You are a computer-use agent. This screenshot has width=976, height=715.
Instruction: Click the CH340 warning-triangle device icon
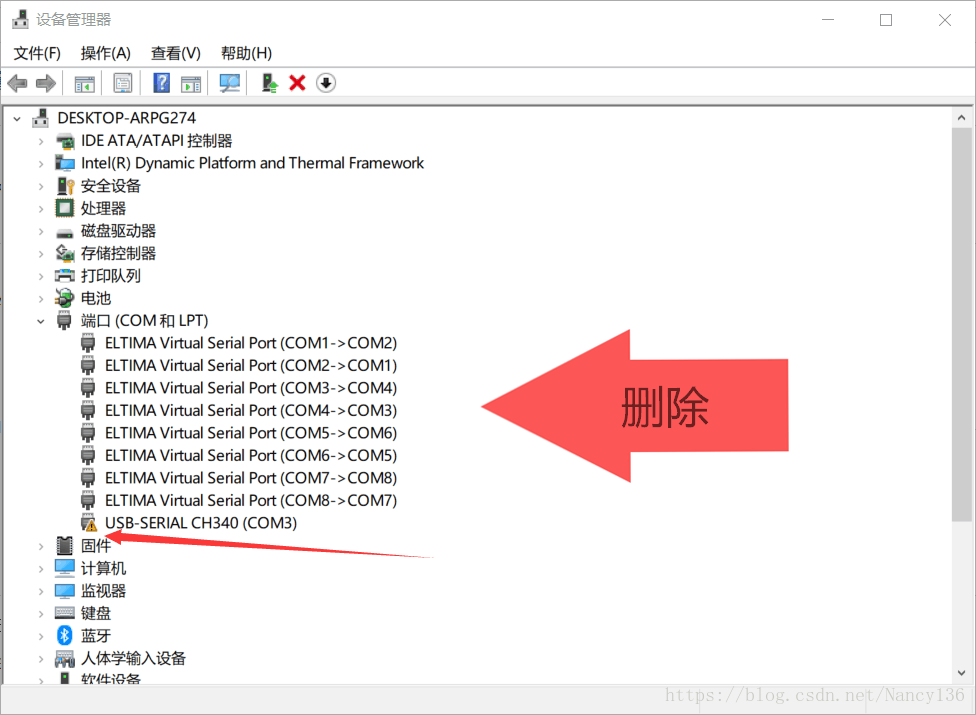[x=89, y=523]
